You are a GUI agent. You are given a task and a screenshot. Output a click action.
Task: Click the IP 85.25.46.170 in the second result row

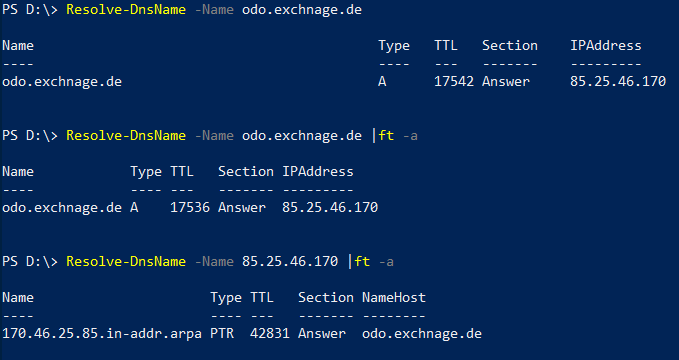point(330,208)
